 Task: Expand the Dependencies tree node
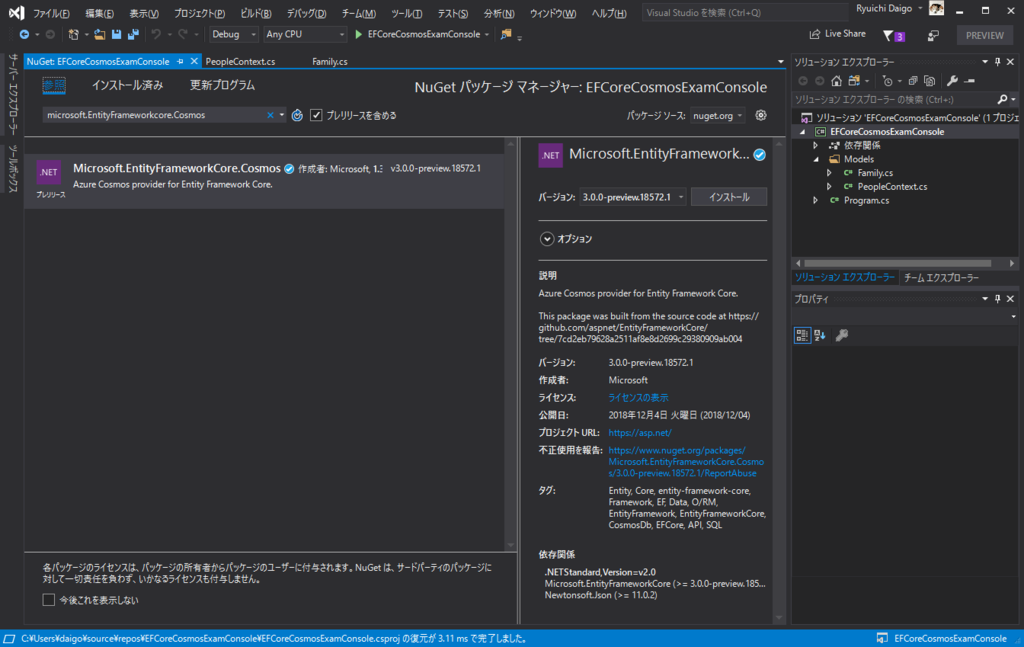pyautogui.click(x=815, y=146)
